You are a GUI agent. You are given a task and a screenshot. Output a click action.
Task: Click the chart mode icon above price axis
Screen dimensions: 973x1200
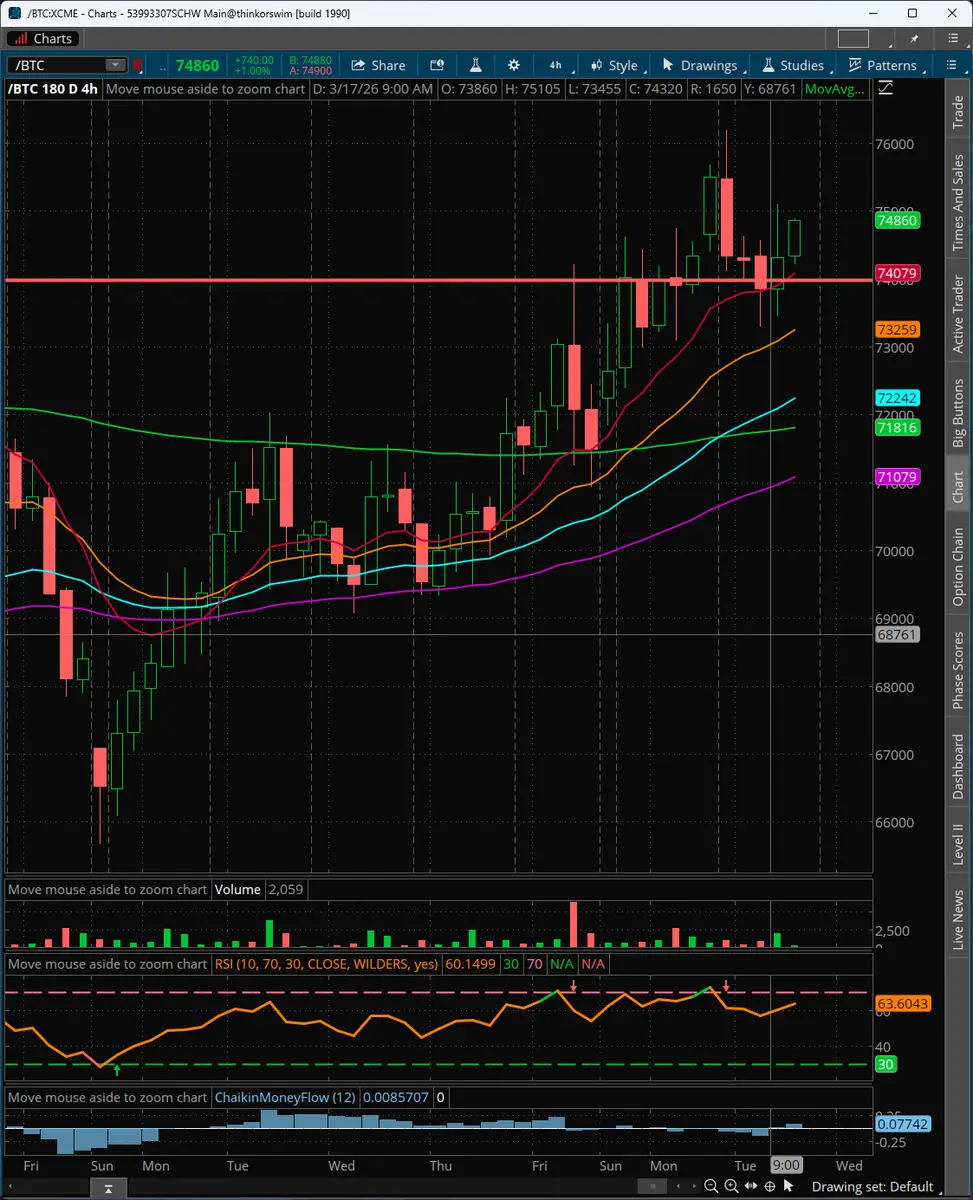(x=885, y=87)
